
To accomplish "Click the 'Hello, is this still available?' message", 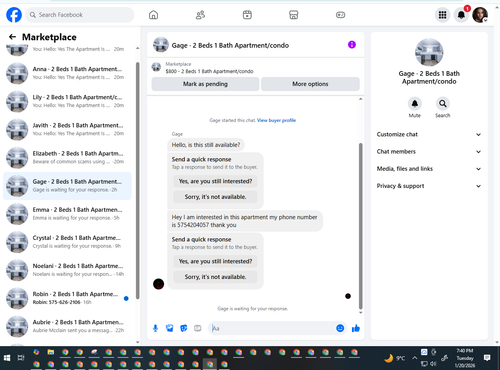I will pos(206,145).
